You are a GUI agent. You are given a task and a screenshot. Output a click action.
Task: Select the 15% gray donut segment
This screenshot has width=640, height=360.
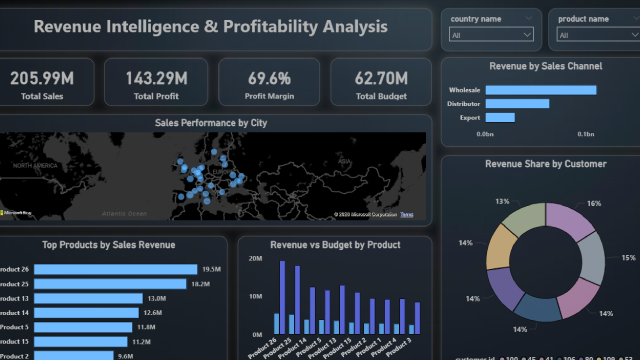pos(591,258)
